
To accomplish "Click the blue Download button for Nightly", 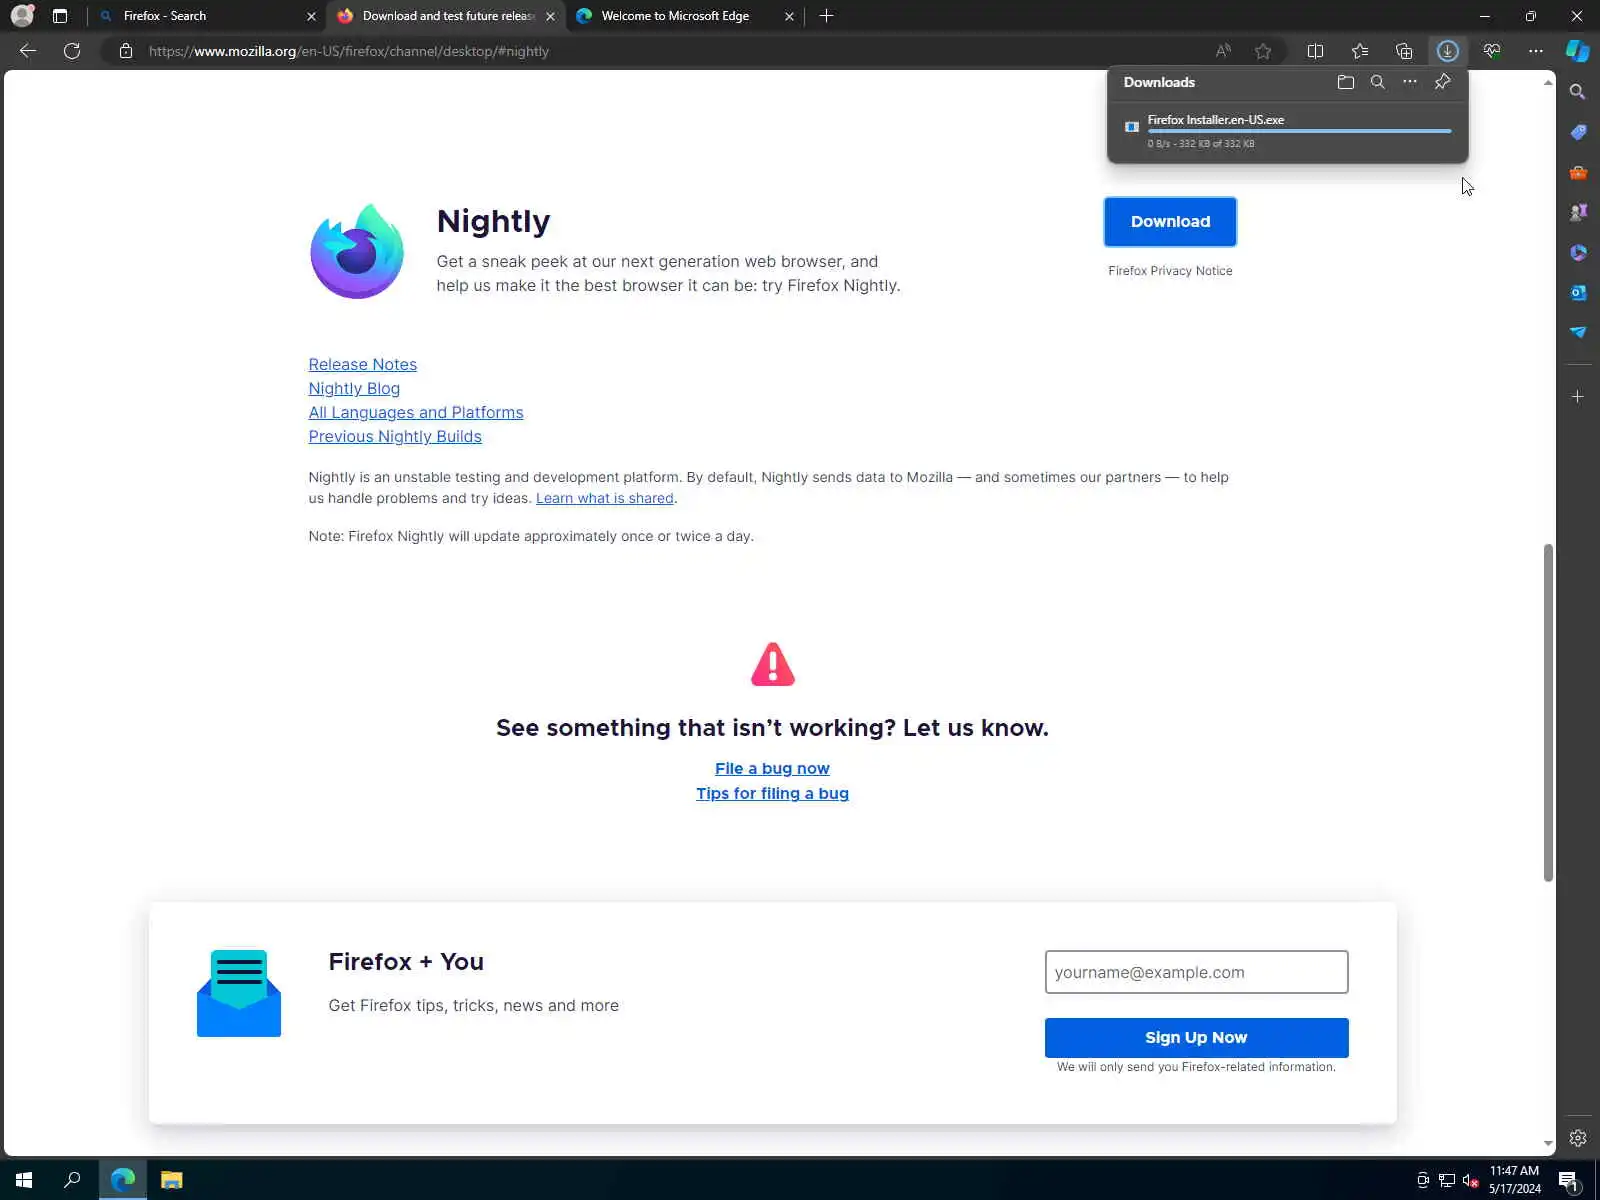I will 1170,222.
